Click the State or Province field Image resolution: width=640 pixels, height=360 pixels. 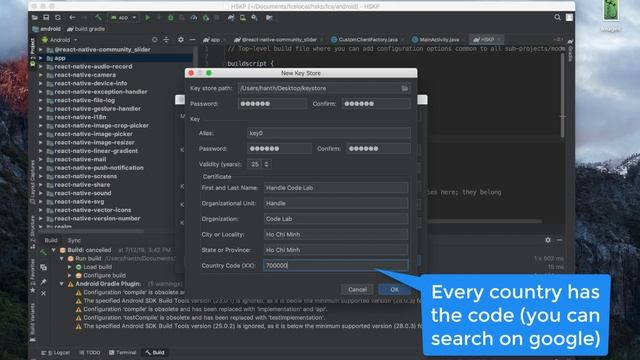(x=336, y=250)
